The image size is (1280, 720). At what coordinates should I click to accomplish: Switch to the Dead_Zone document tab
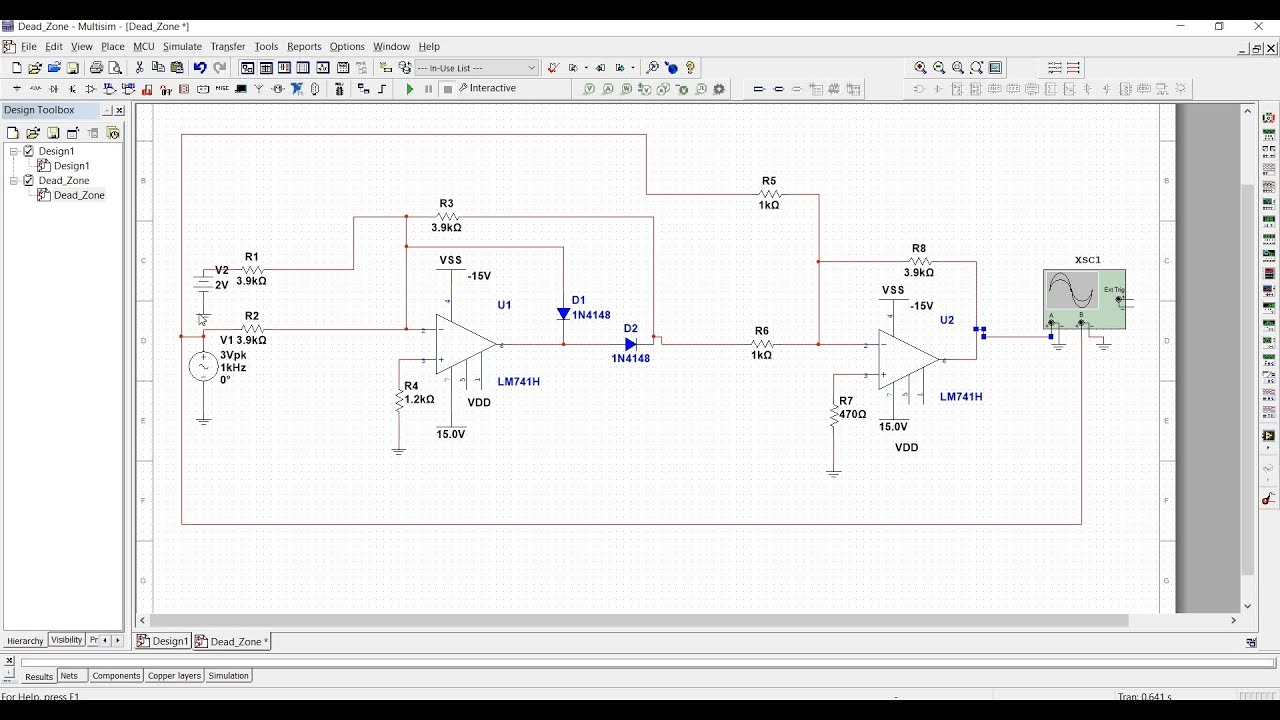click(232, 641)
